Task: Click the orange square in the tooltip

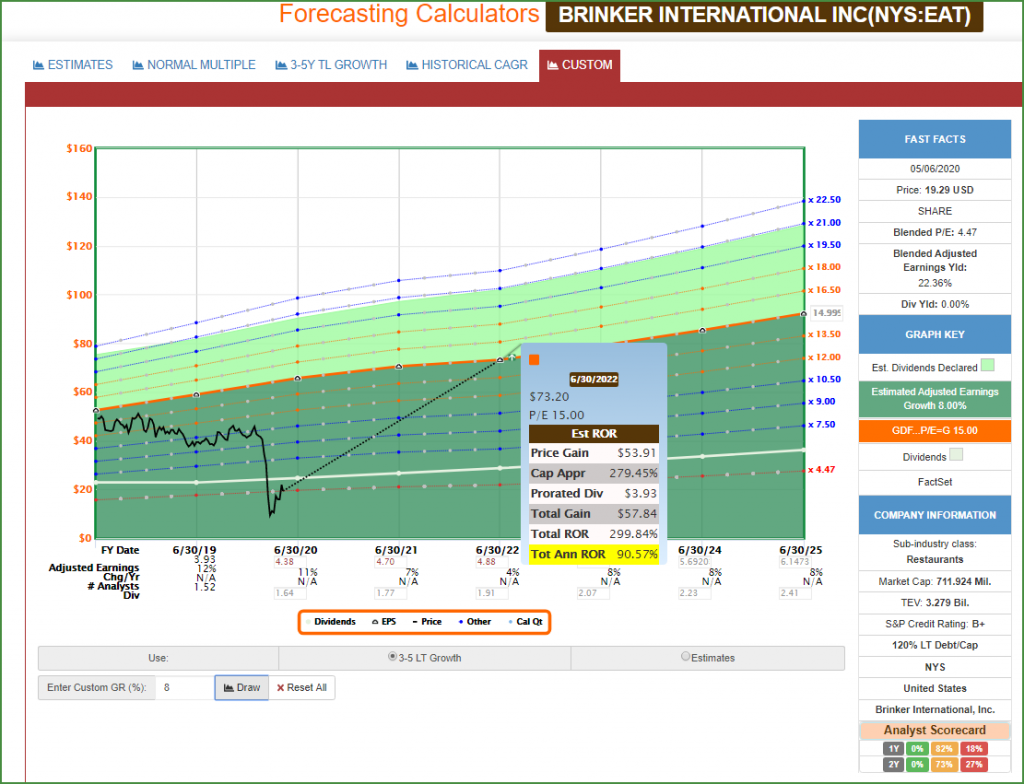Action: click(x=534, y=360)
